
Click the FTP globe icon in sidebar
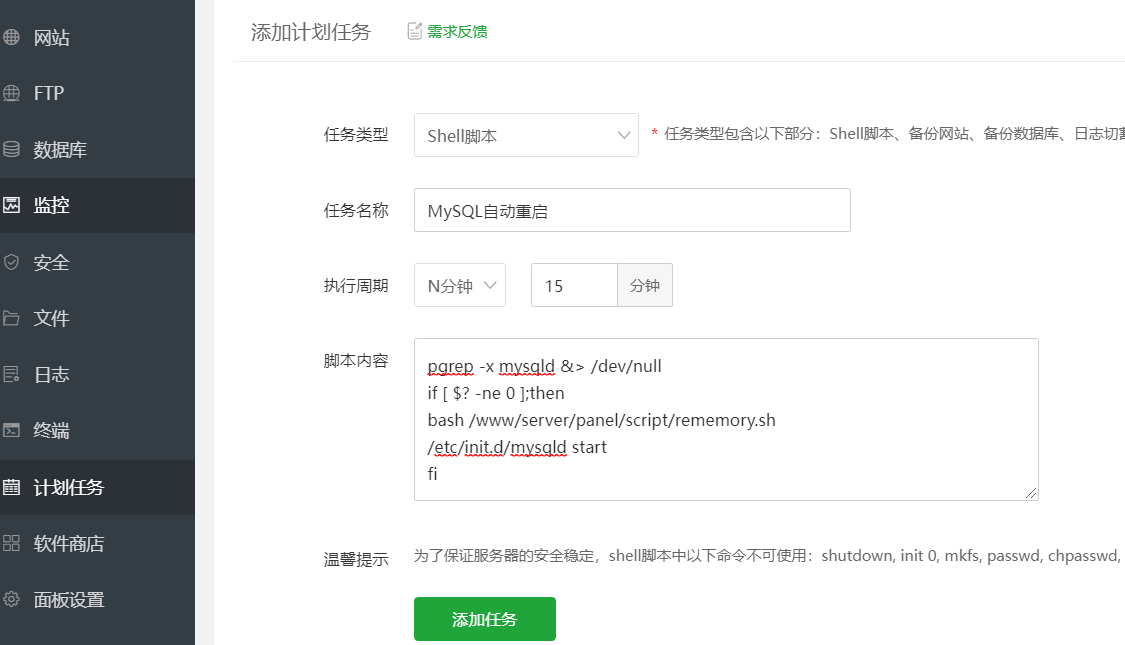pos(11,93)
